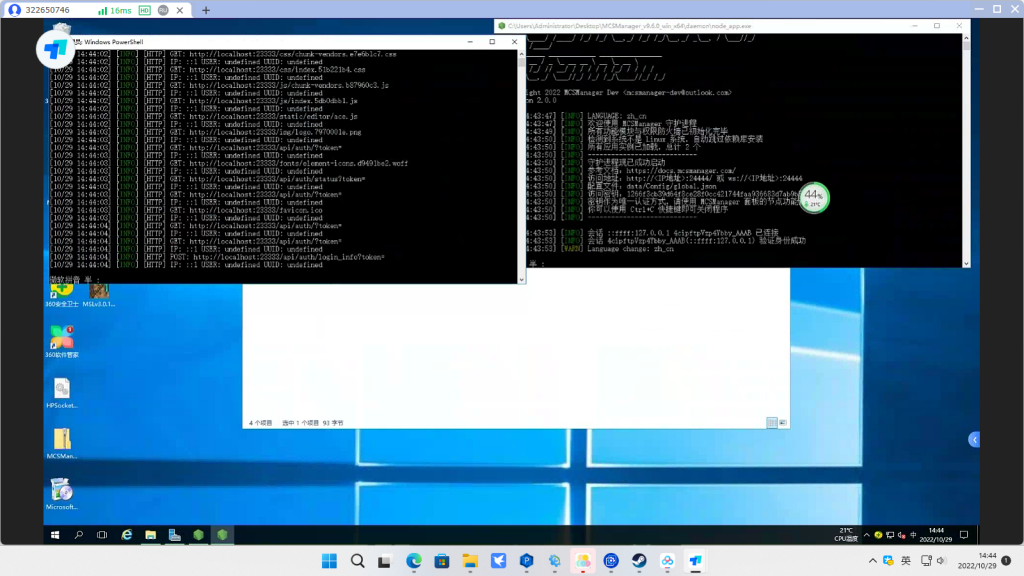
Task: Click the local notification count badge
Action: coord(1006,561)
